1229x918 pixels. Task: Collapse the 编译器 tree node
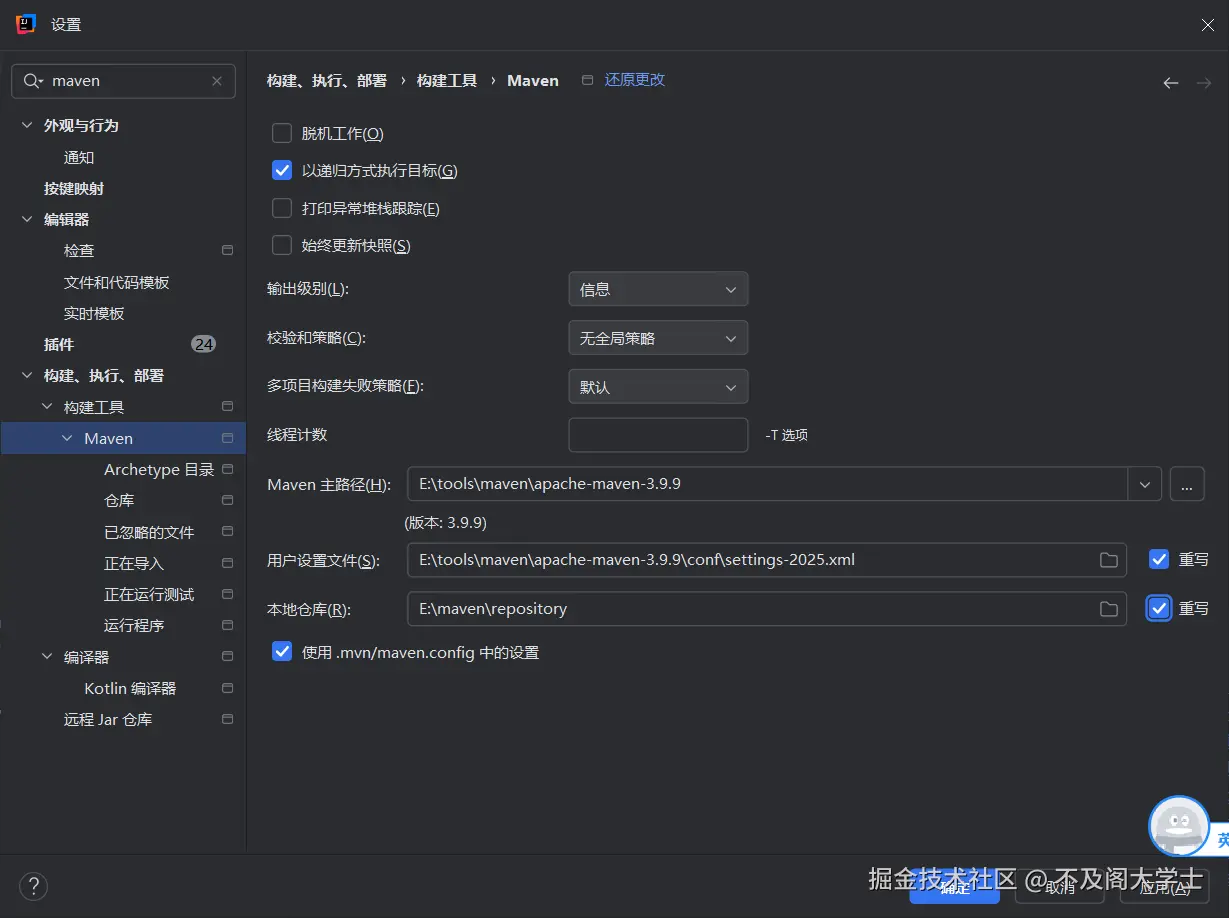(47, 657)
